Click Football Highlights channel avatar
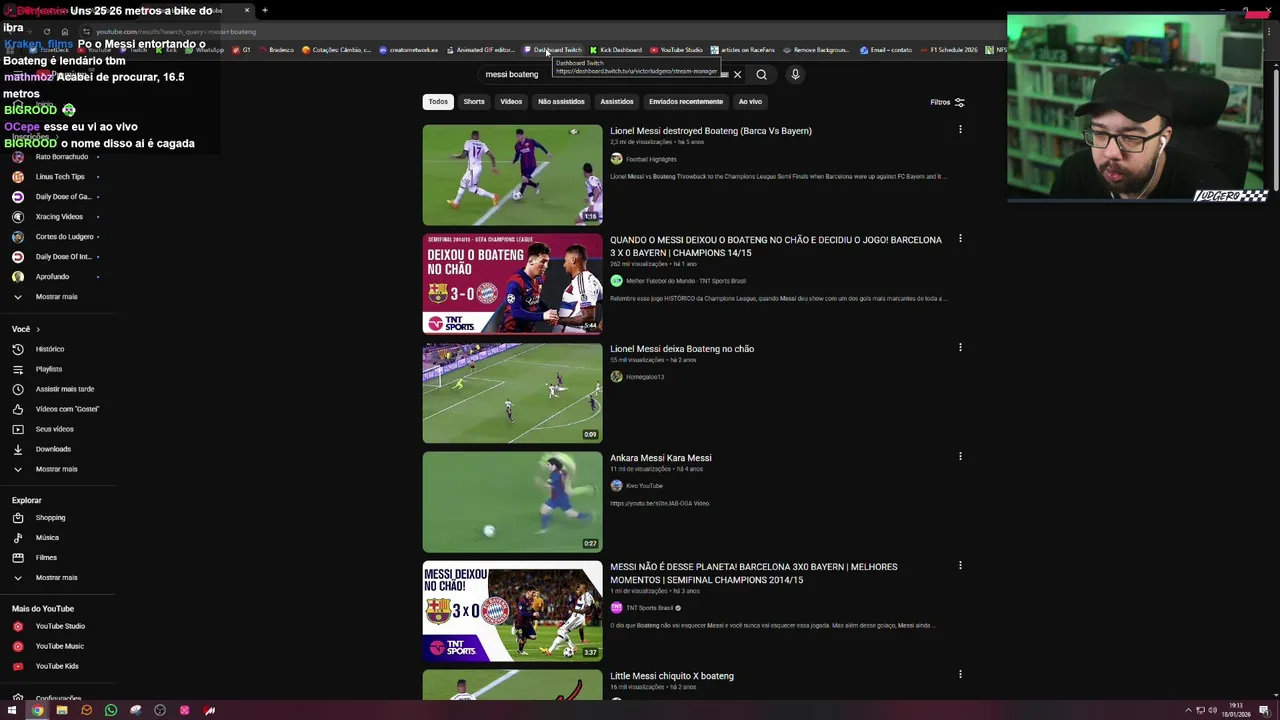This screenshot has width=1280, height=720. [x=616, y=159]
